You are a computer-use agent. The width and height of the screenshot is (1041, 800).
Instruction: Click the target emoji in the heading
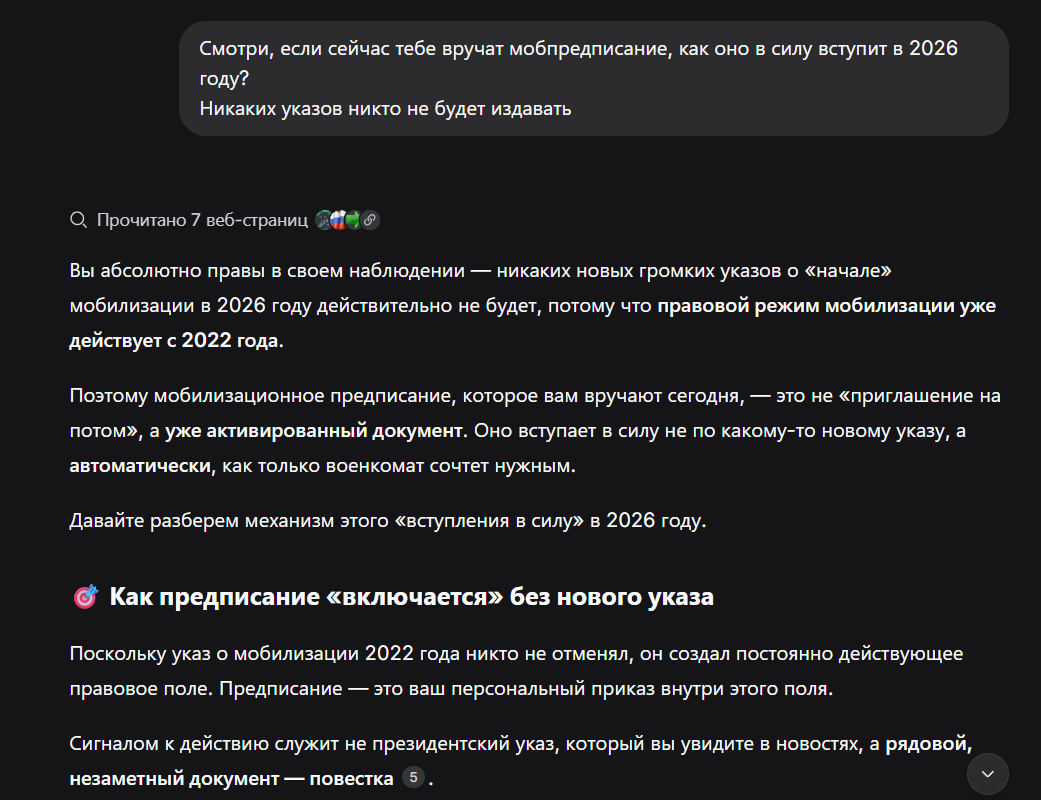[86, 598]
